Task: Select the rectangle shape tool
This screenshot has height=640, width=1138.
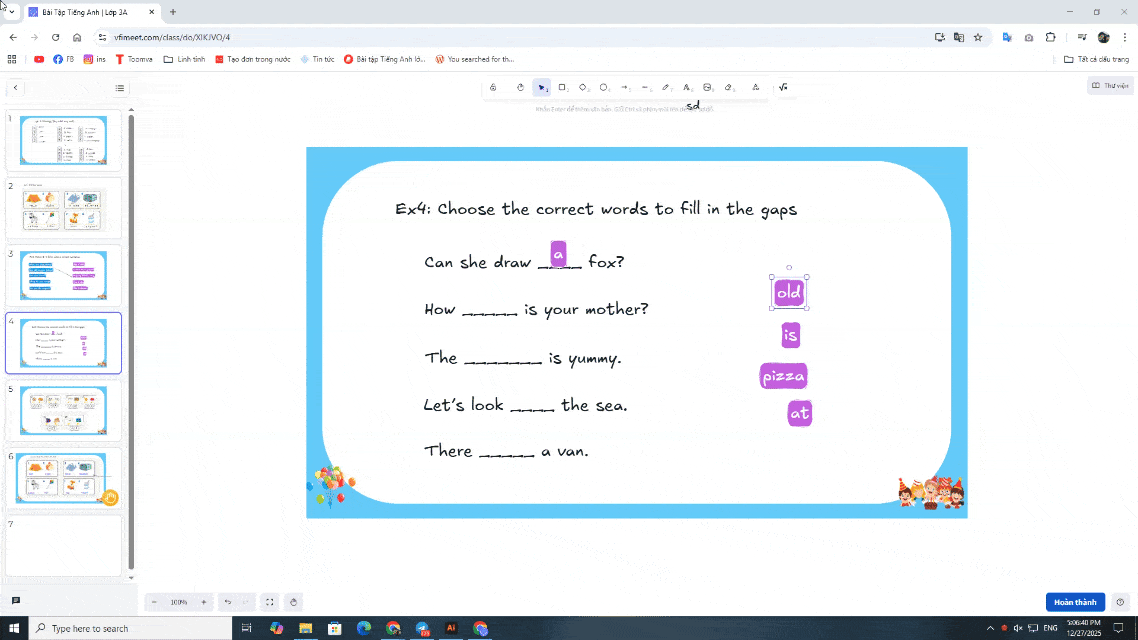Action: [x=562, y=88]
